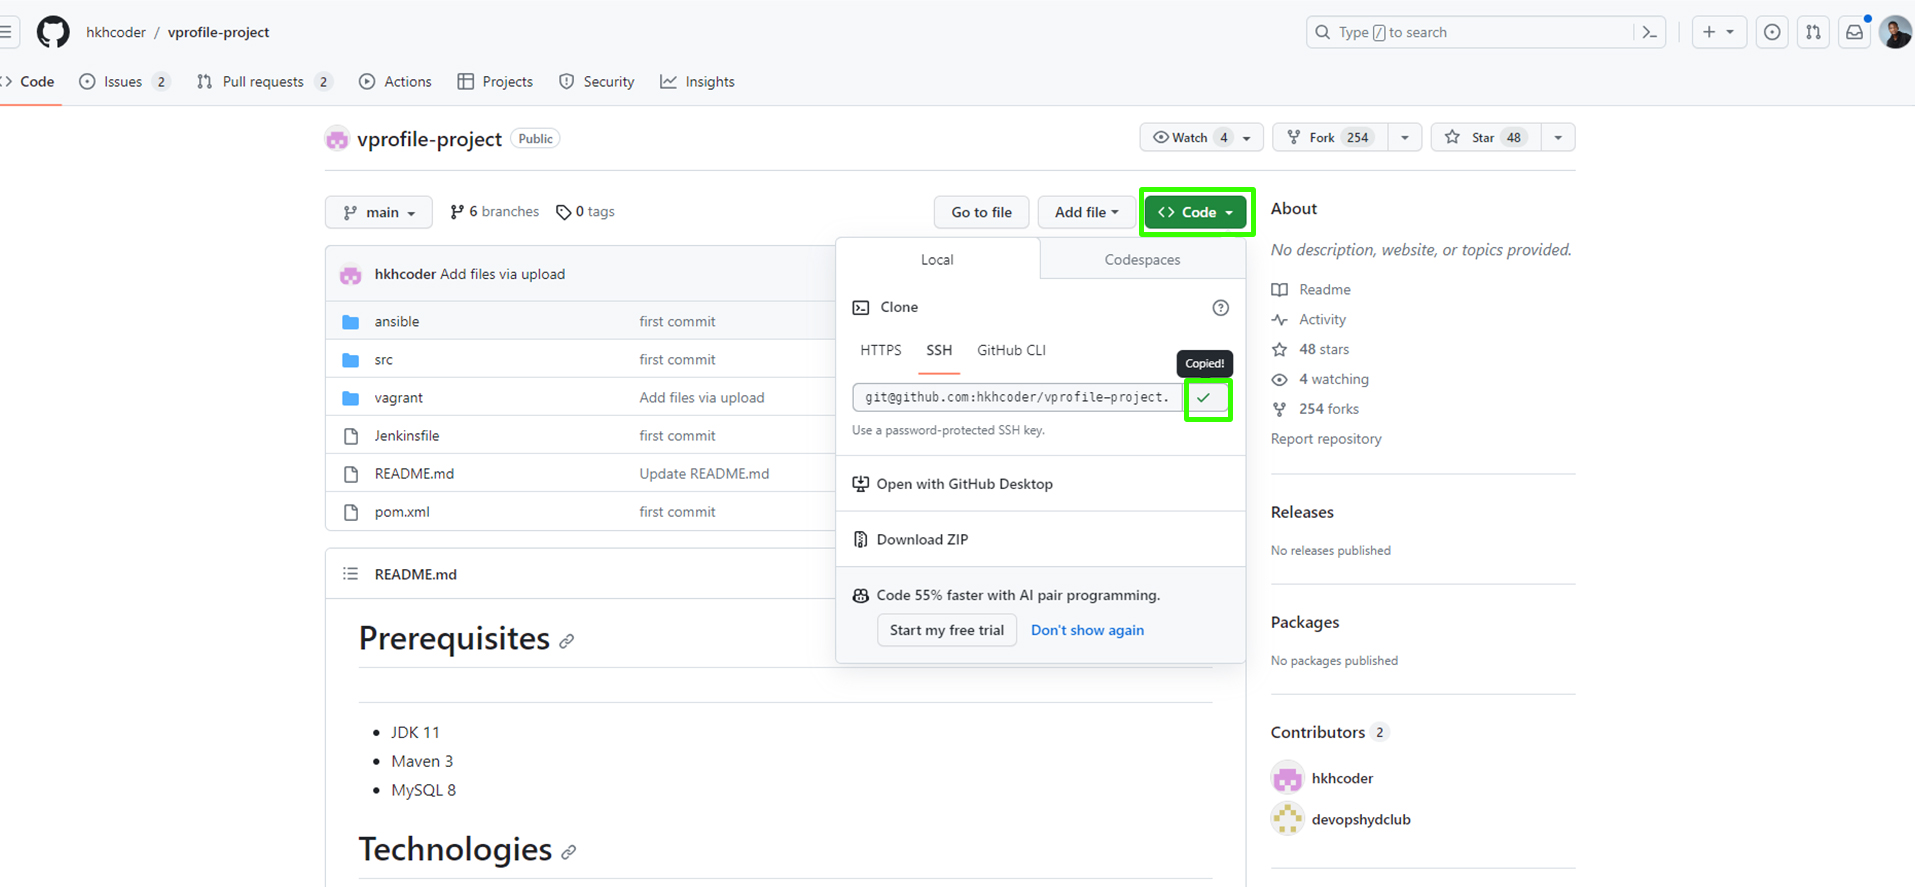Click the Clone help question mark icon
The image size is (1915, 887).
[x=1220, y=308]
